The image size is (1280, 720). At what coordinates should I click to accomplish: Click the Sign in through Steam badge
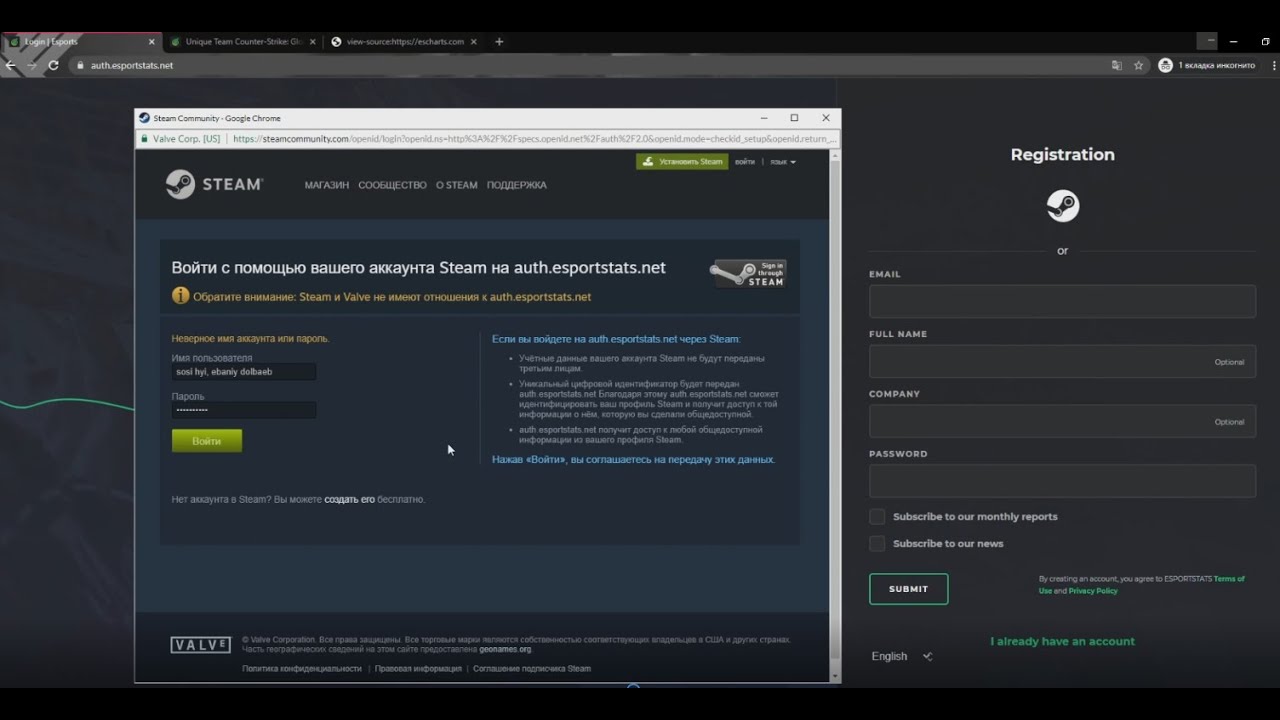(748, 274)
